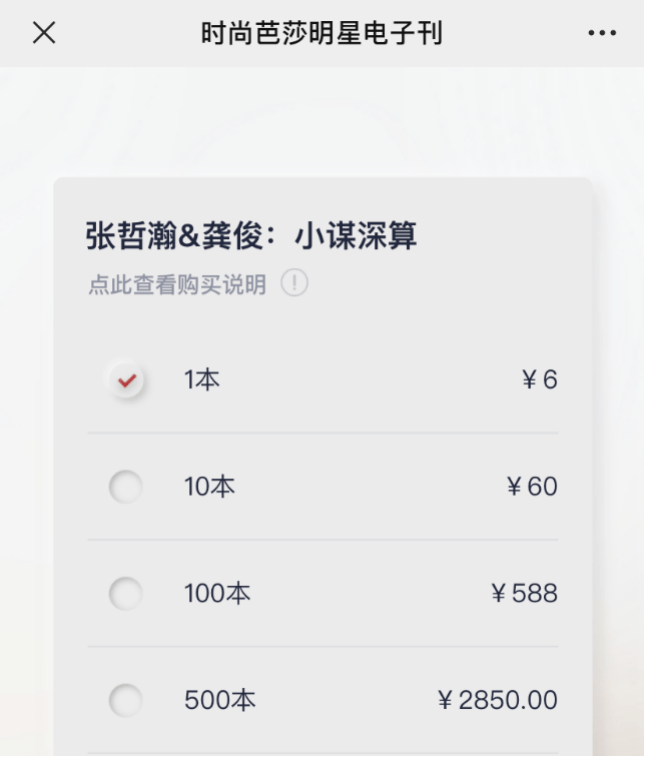Tap the ¥588 price

(x=525, y=594)
